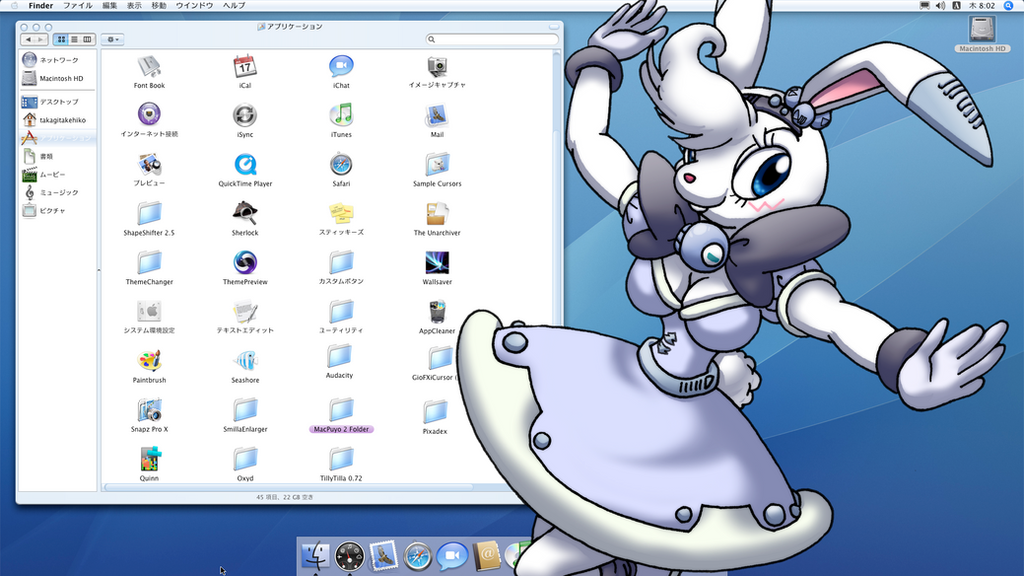Viewport: 1024px width, 576px height.
Task: Select the Audacity folder
Action: click(340, 357)
